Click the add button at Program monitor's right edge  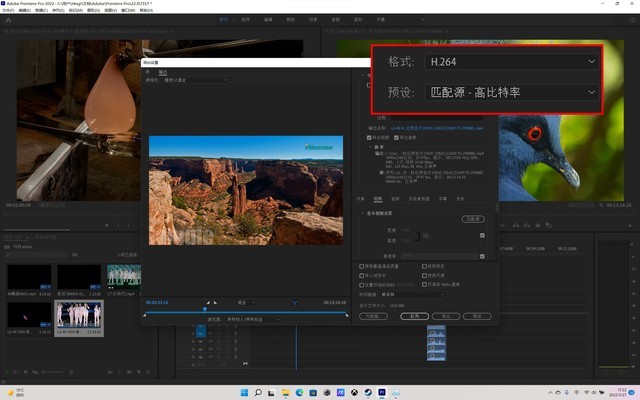pos(630,225)
